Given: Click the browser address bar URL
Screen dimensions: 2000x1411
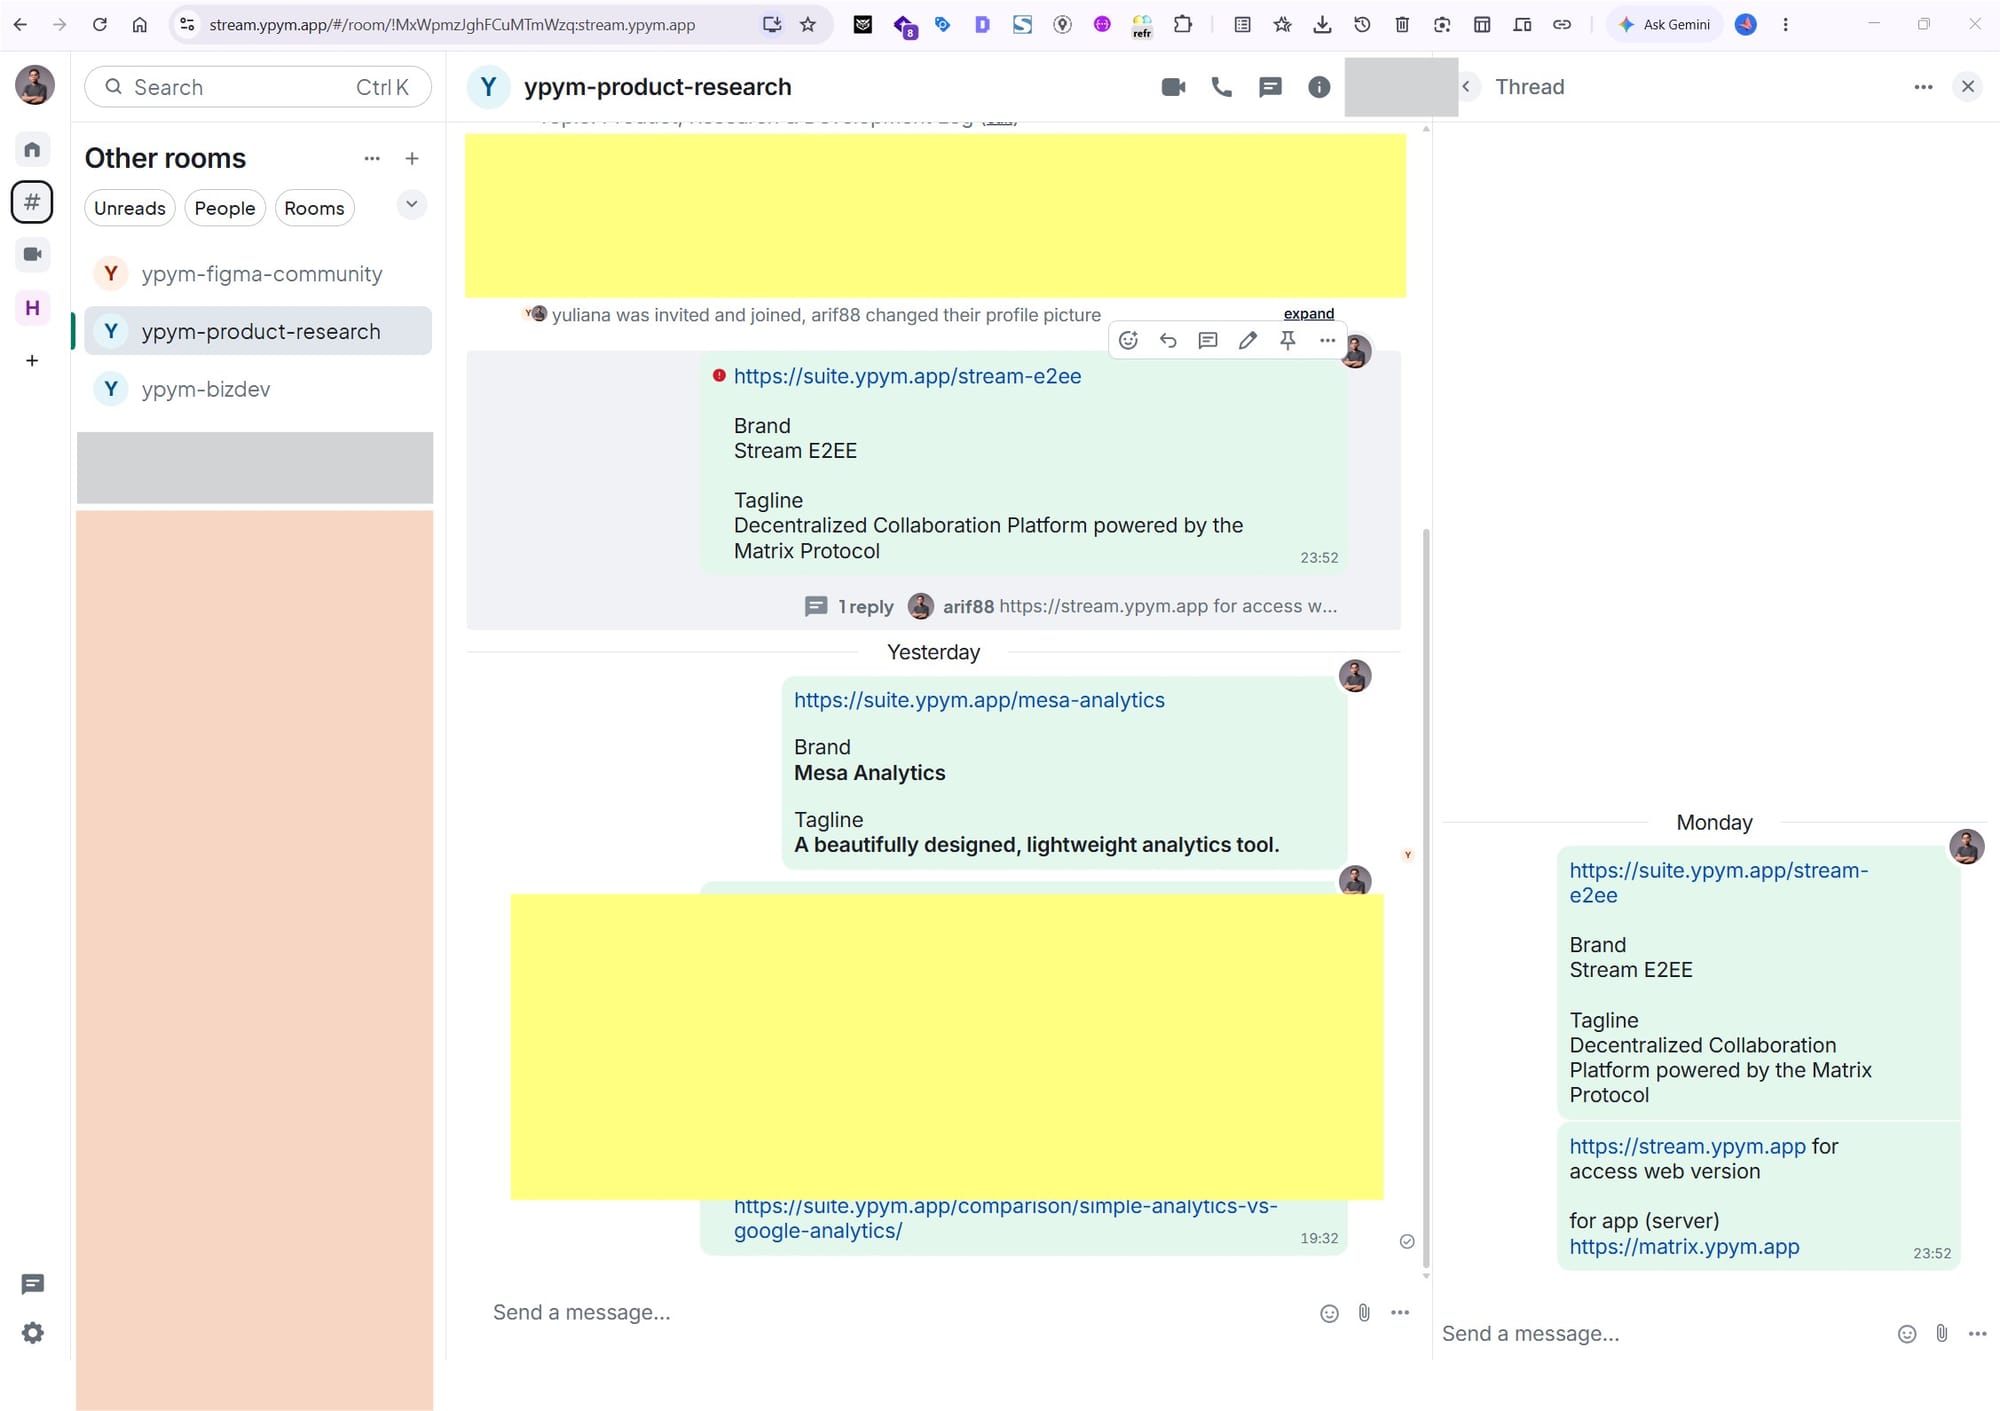Looking at the screenshot, I should [452, 24].
